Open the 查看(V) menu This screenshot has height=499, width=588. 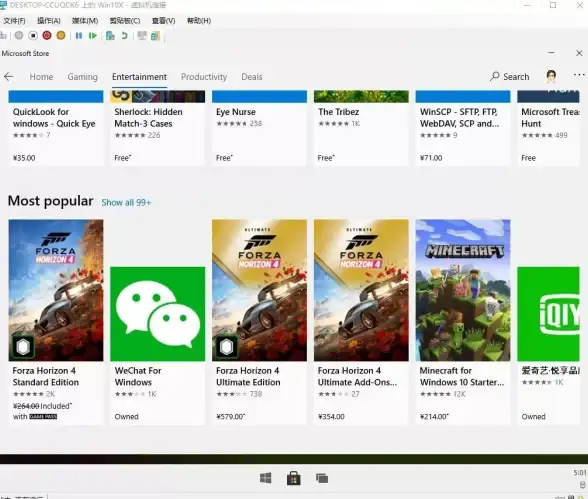pos(164,21)
